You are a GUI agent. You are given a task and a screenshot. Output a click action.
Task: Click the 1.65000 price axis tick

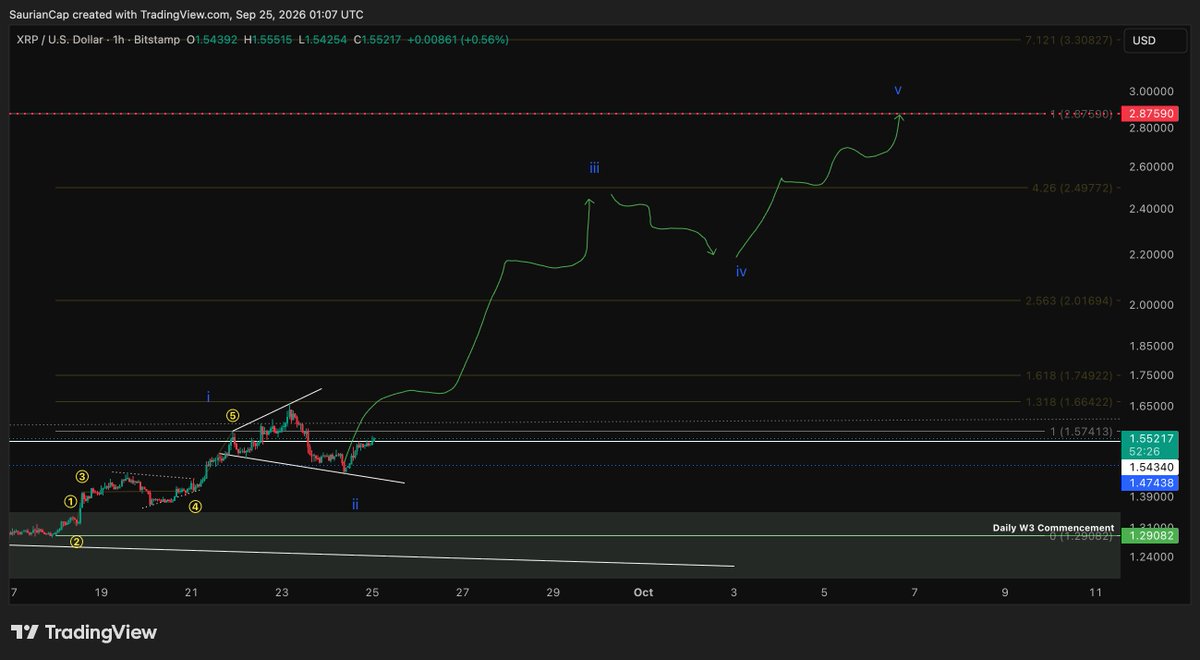click(x=1151, y=406)
